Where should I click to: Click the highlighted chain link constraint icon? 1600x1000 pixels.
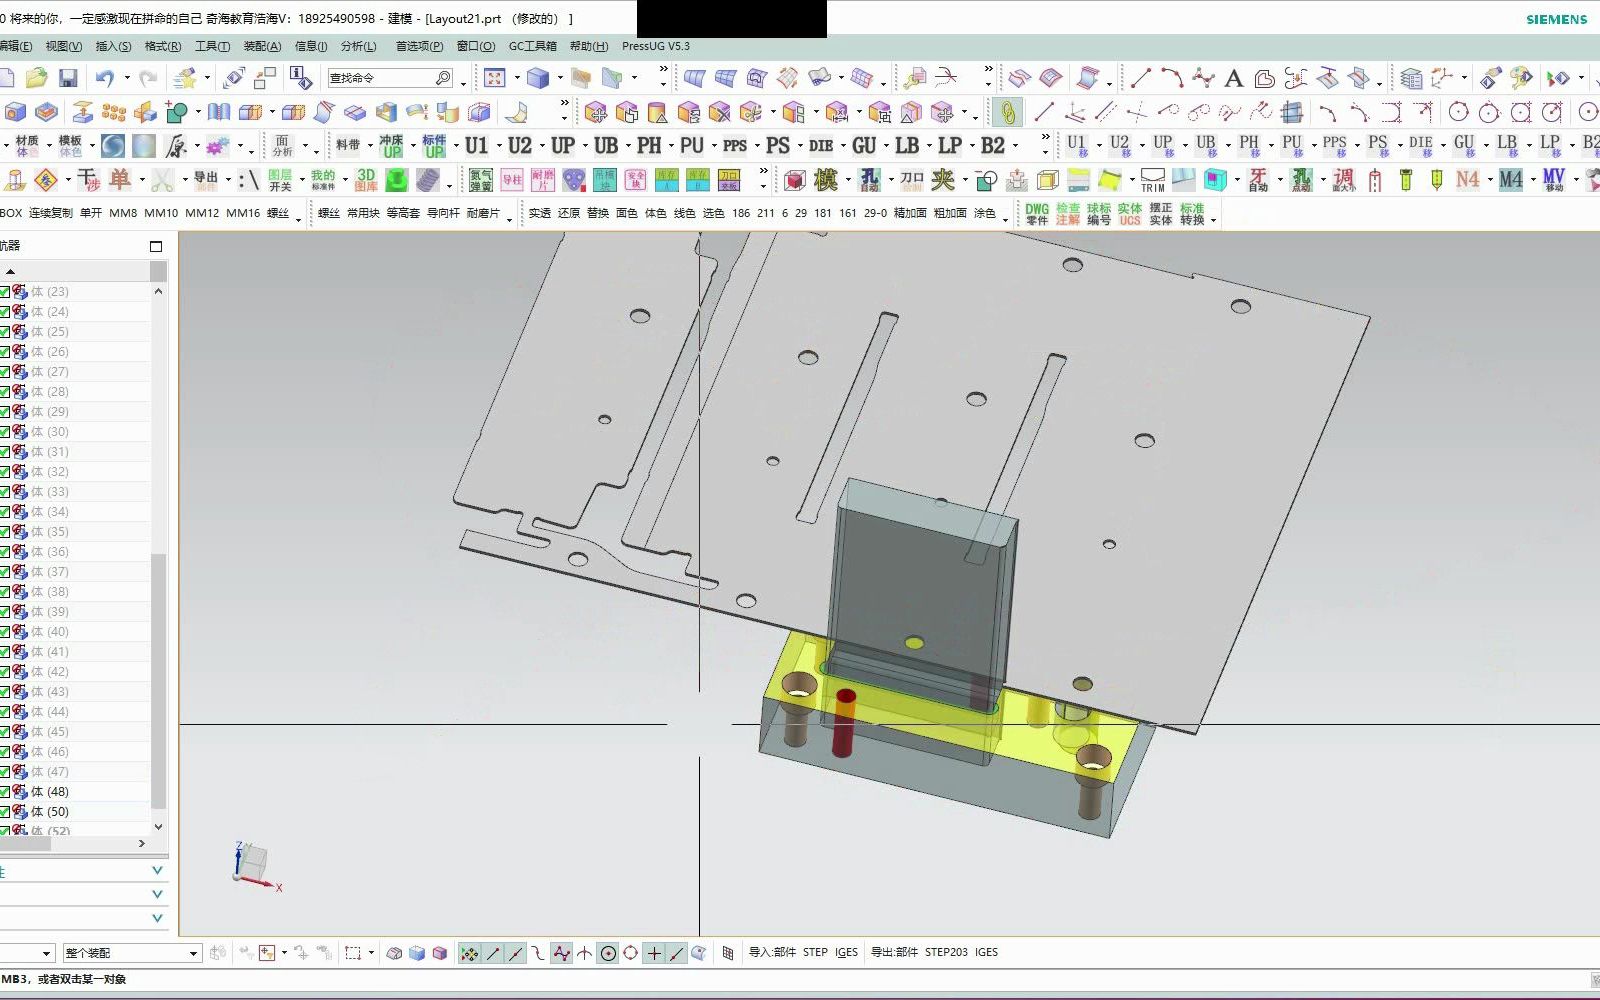pos(1007,113)
